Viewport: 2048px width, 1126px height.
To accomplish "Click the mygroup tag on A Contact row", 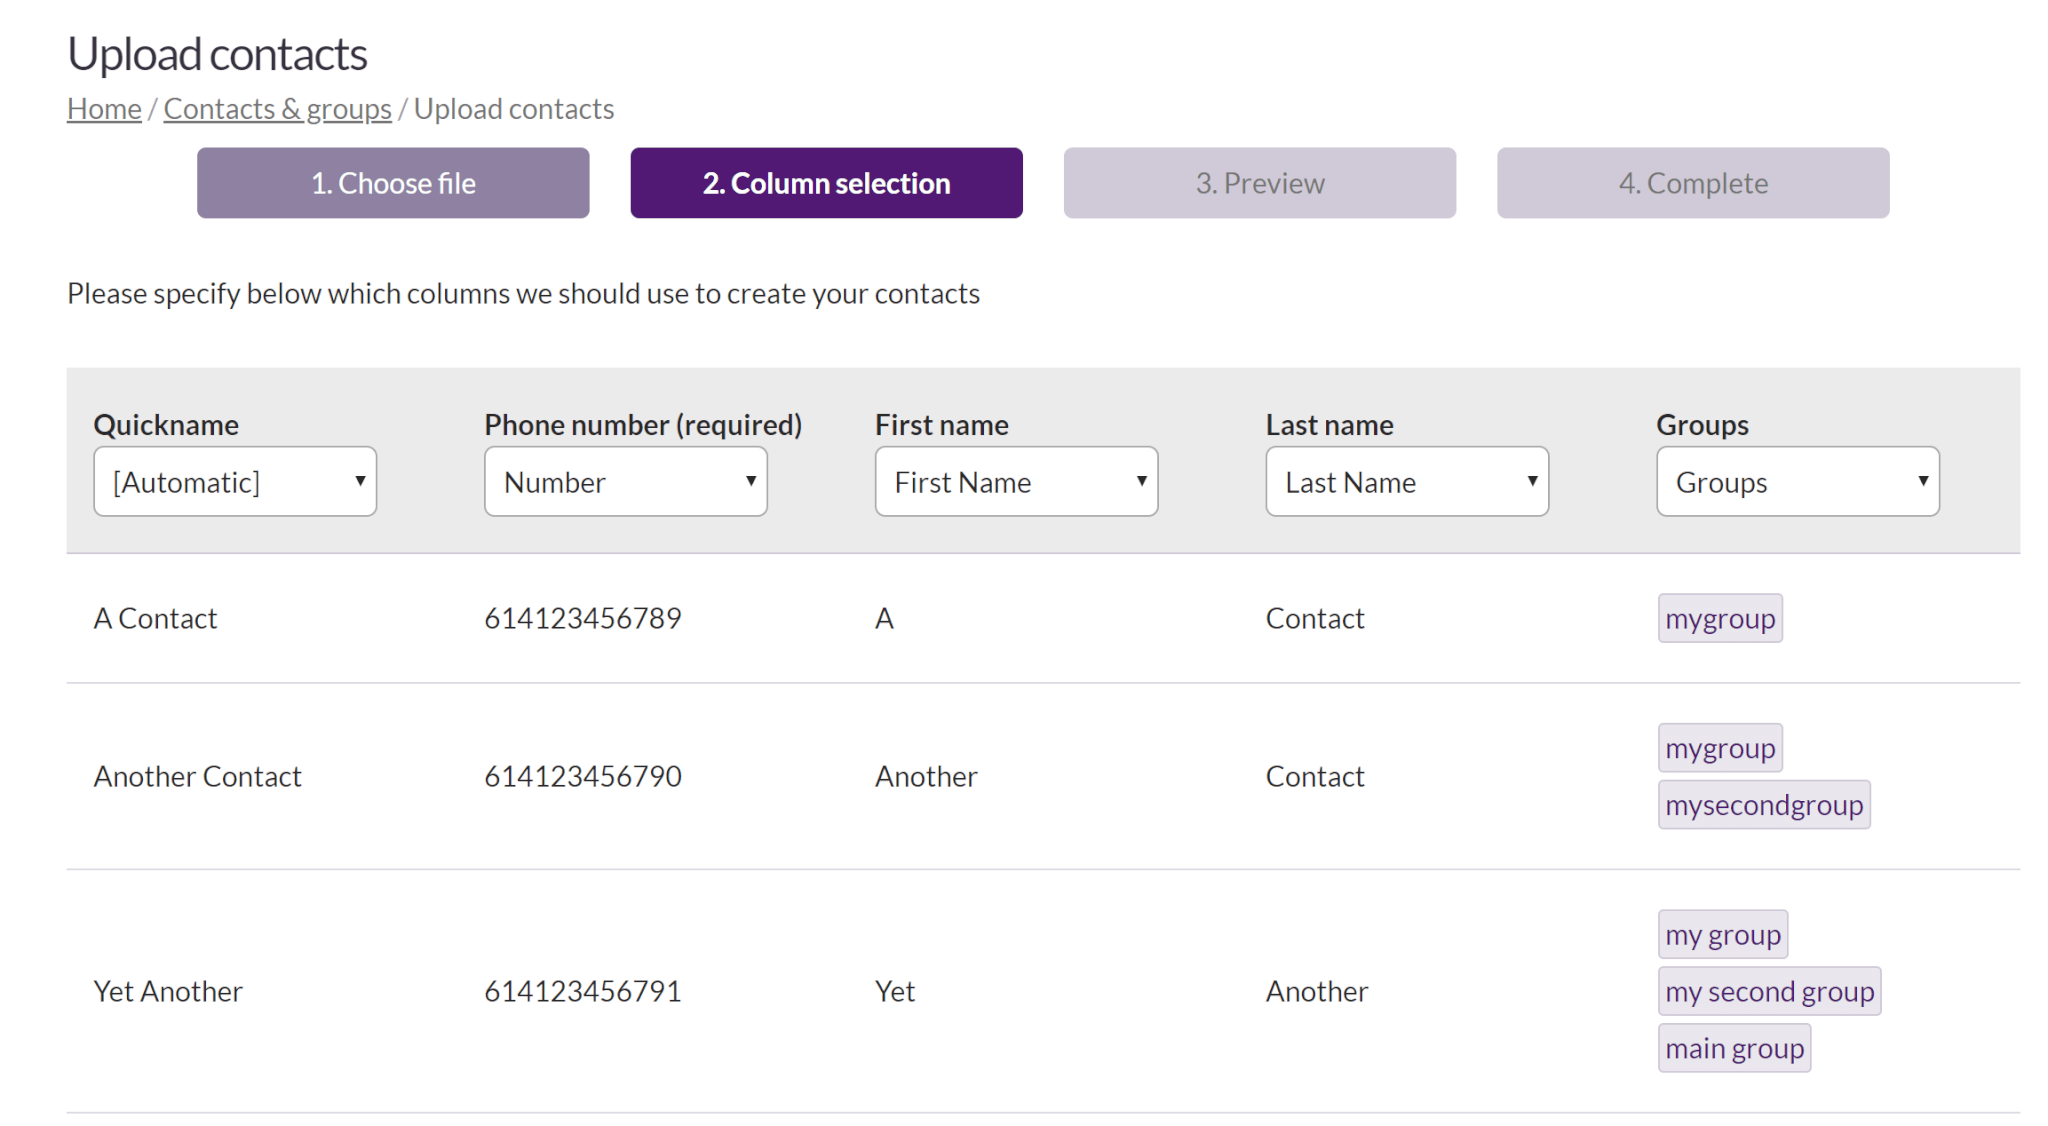I will click(x=1719, y=618).
